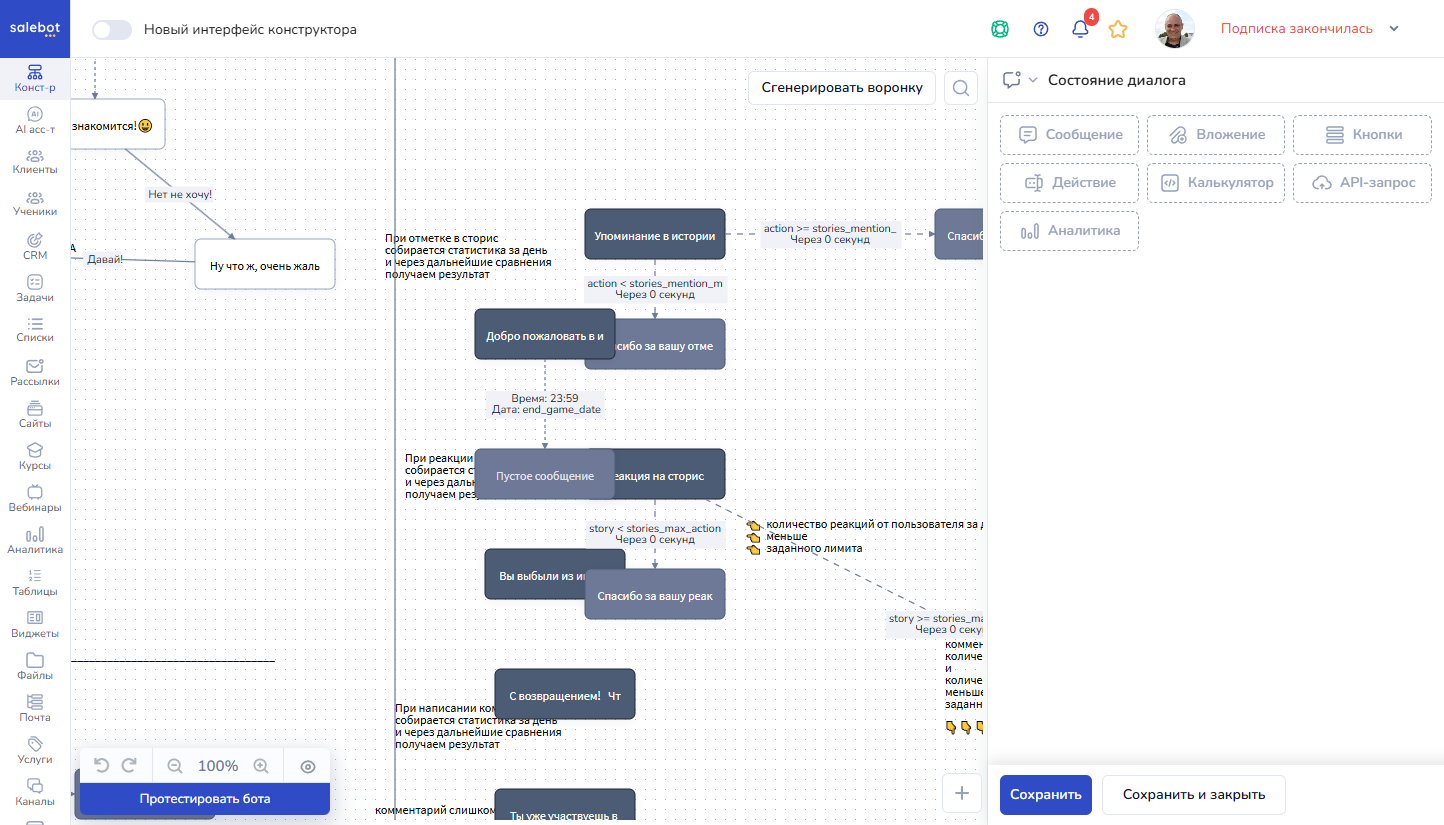
Task: Open the notifications bell icon
Action: [x=1080, y=29]
